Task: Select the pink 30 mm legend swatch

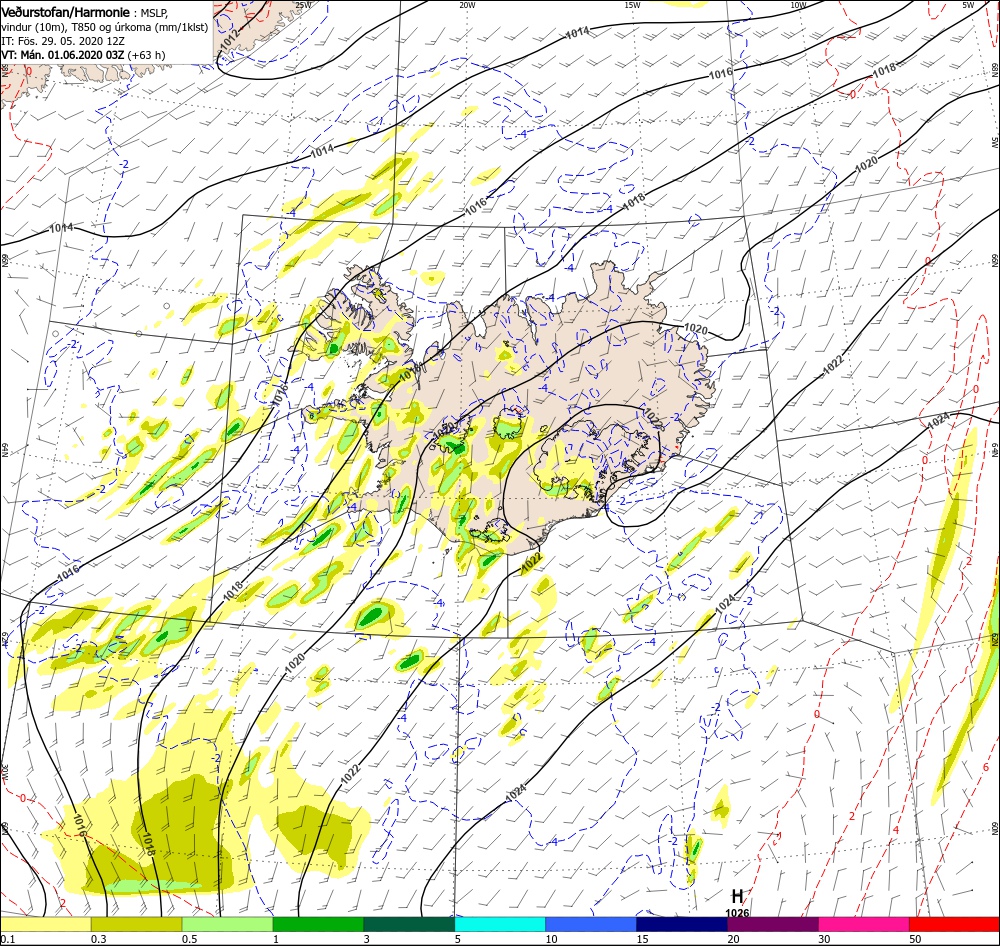Action: tap(864, 924)
